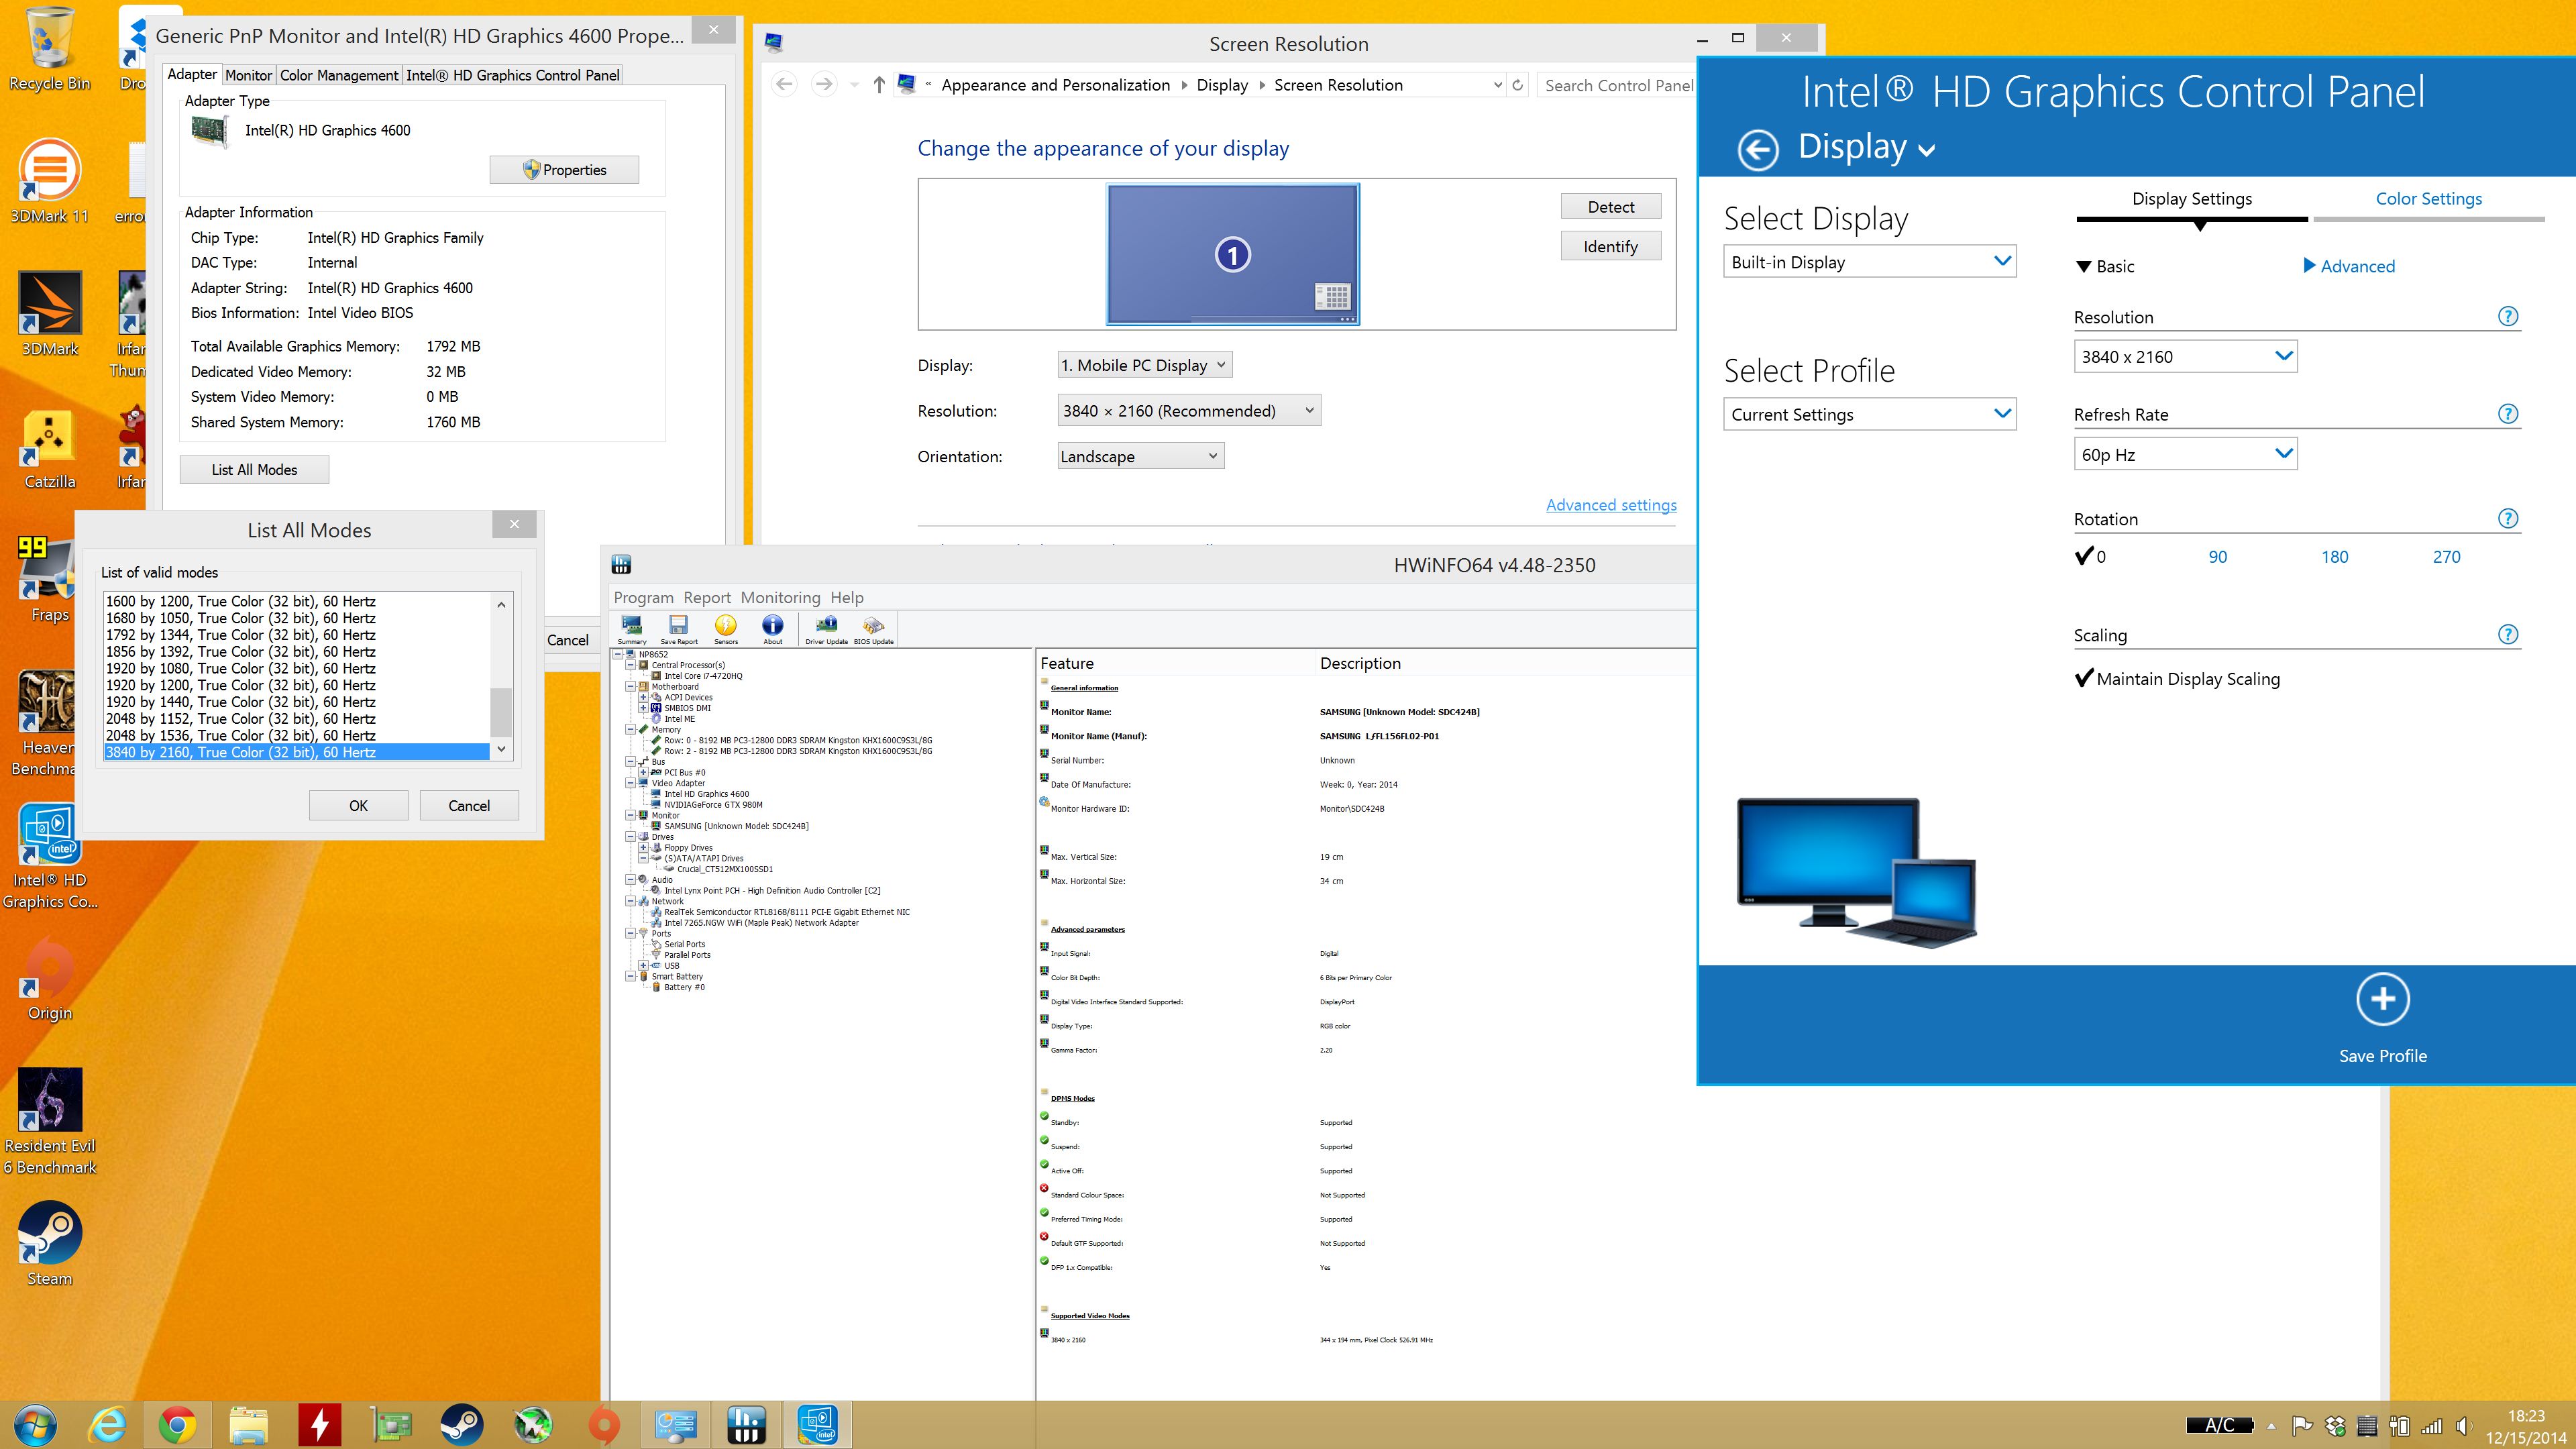Image resolution: width=2576 pixels, height=1449 pixels.
Task: Expand the SMBIOS DMI tree node
Action: pos(643,708)
